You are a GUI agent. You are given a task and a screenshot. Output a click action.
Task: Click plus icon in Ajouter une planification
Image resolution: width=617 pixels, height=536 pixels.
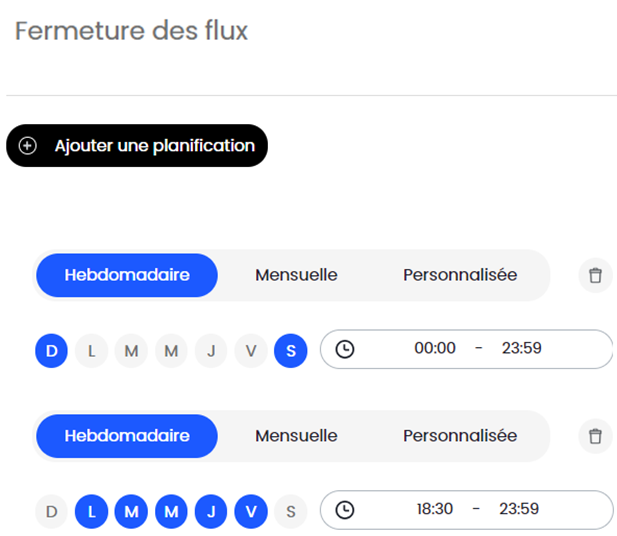28,146
